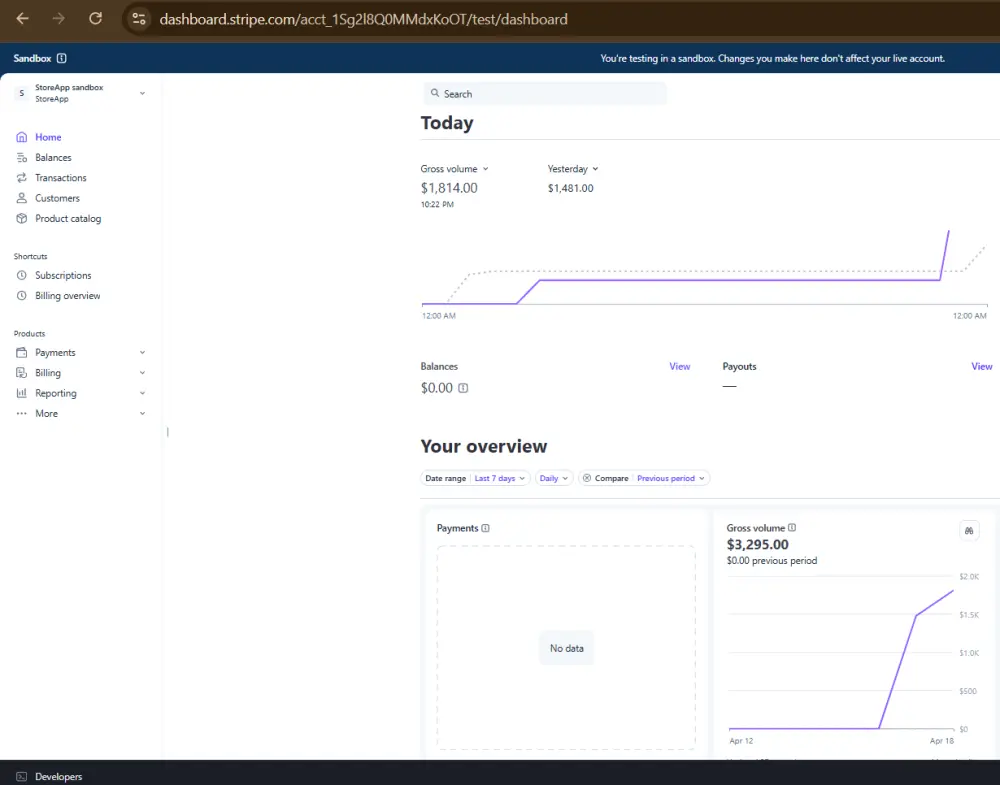1000x785 pixels.
Task: Click the Search input field
Action: pos(545,94)
